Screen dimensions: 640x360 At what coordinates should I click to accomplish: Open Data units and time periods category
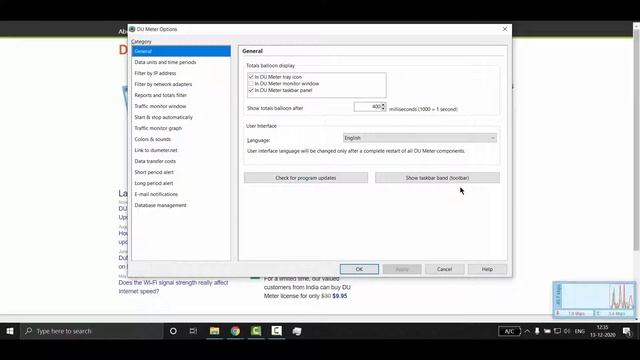[x=165, y=62]
